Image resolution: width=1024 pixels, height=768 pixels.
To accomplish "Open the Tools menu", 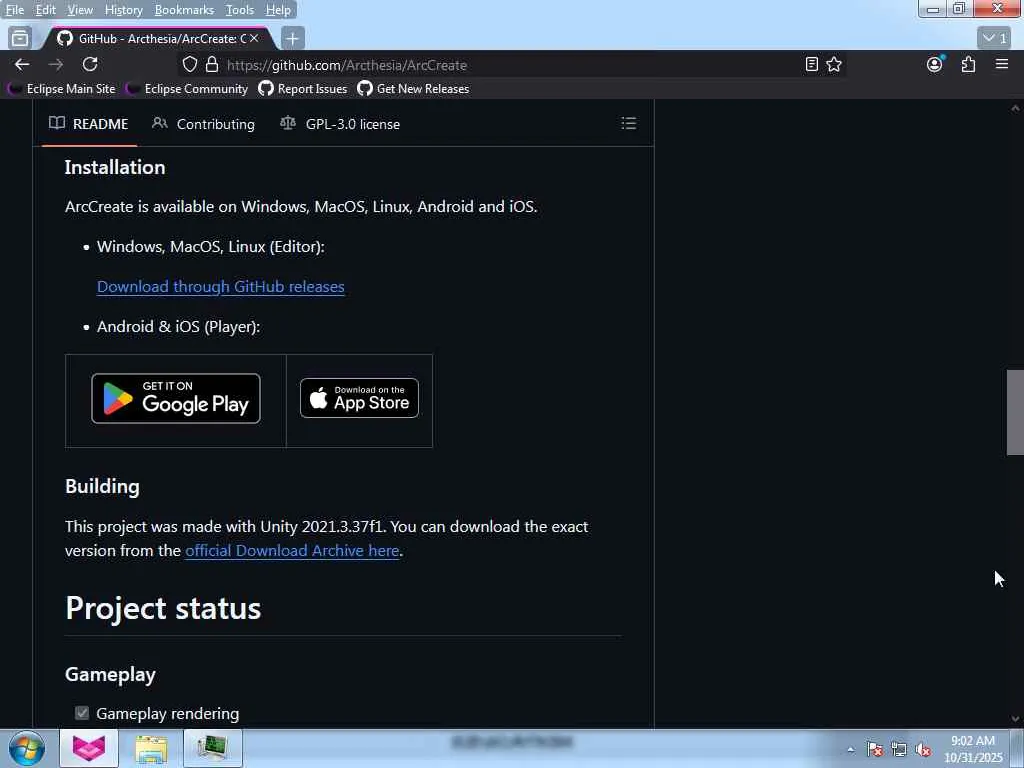I will point(240,10).
